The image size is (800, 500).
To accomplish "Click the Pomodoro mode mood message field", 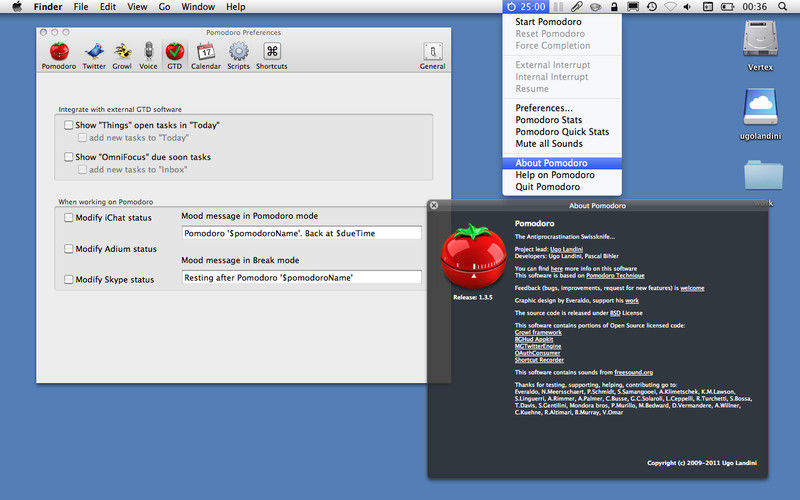I will click(302, 233).
